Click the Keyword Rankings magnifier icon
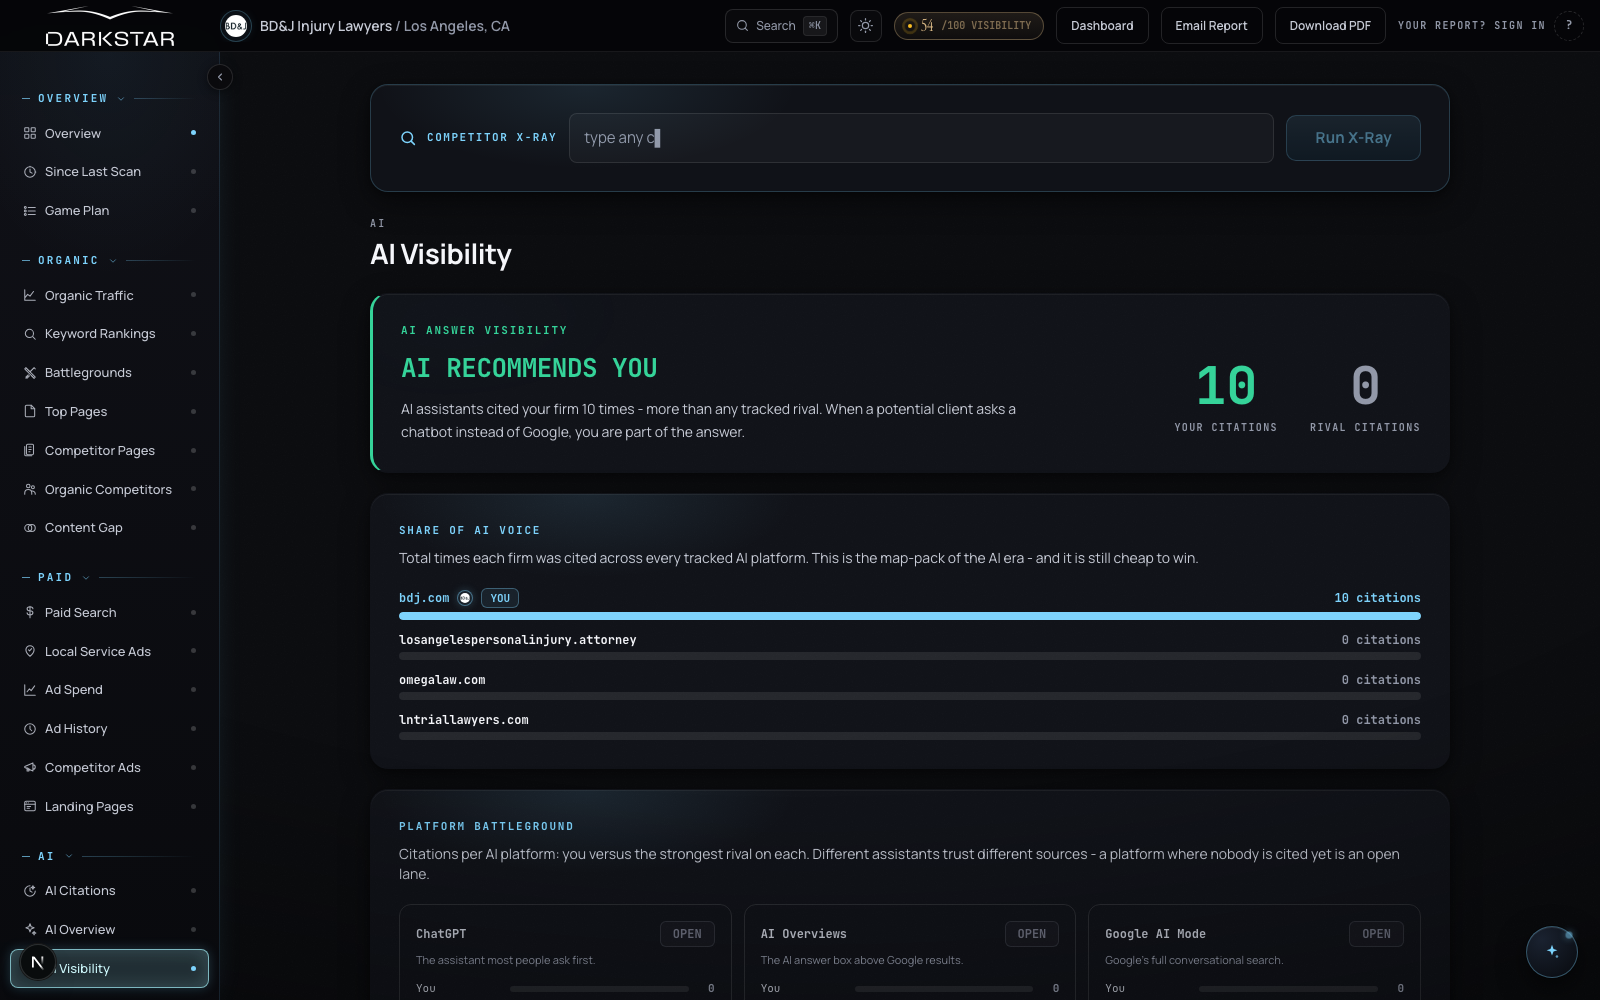1600x1000 pixels. point(30,334)
